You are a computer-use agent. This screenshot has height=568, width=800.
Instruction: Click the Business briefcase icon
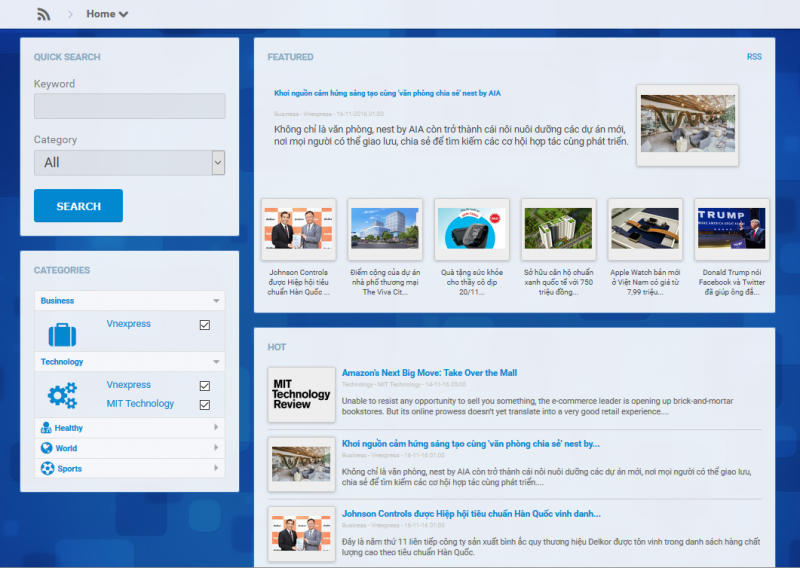pos(62,335)
